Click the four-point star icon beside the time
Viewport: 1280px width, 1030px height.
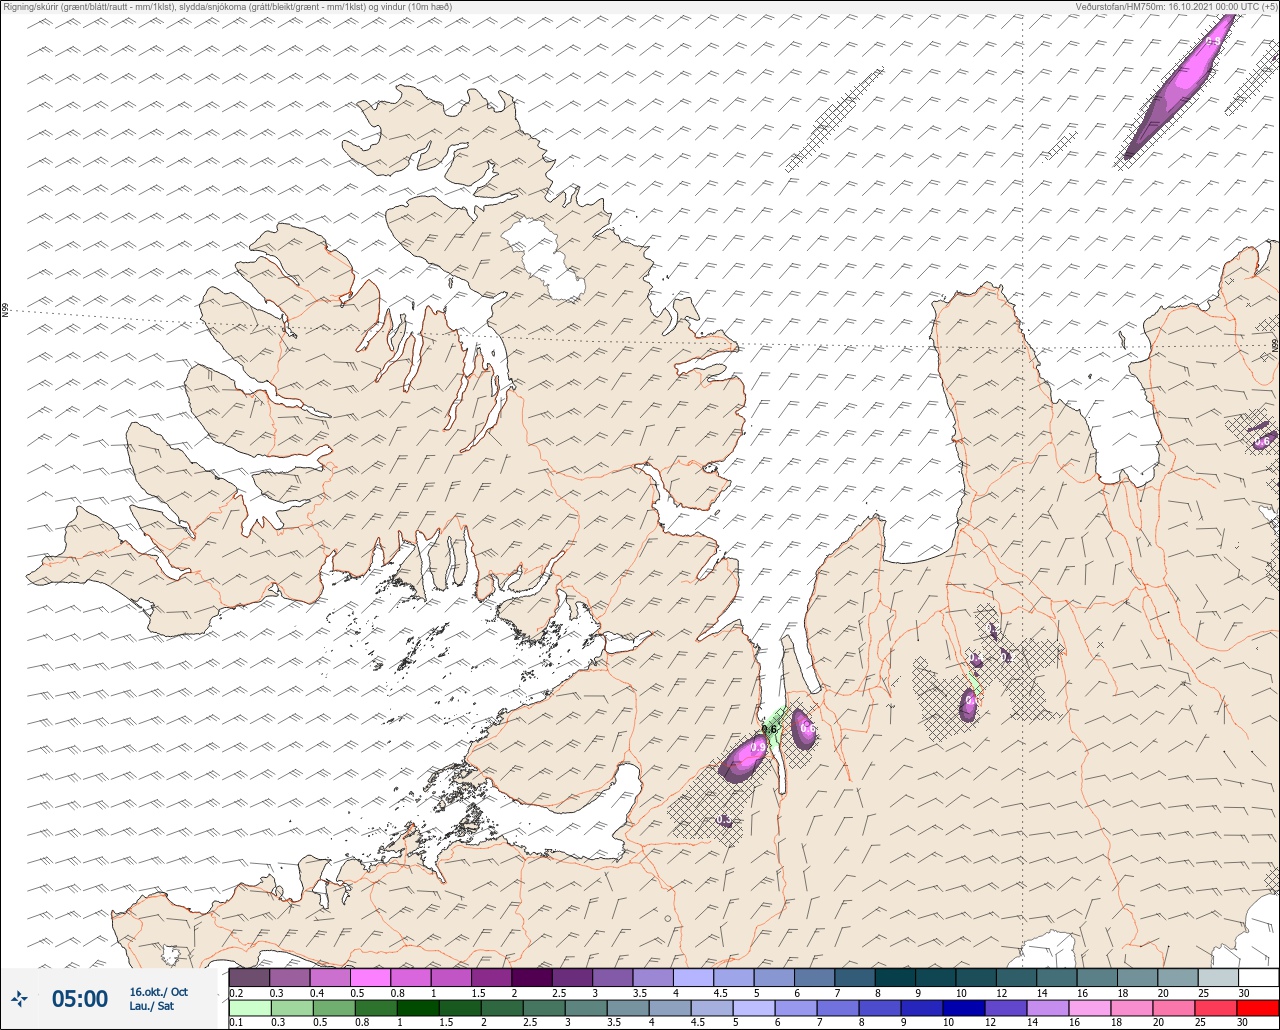pos(19,998)
